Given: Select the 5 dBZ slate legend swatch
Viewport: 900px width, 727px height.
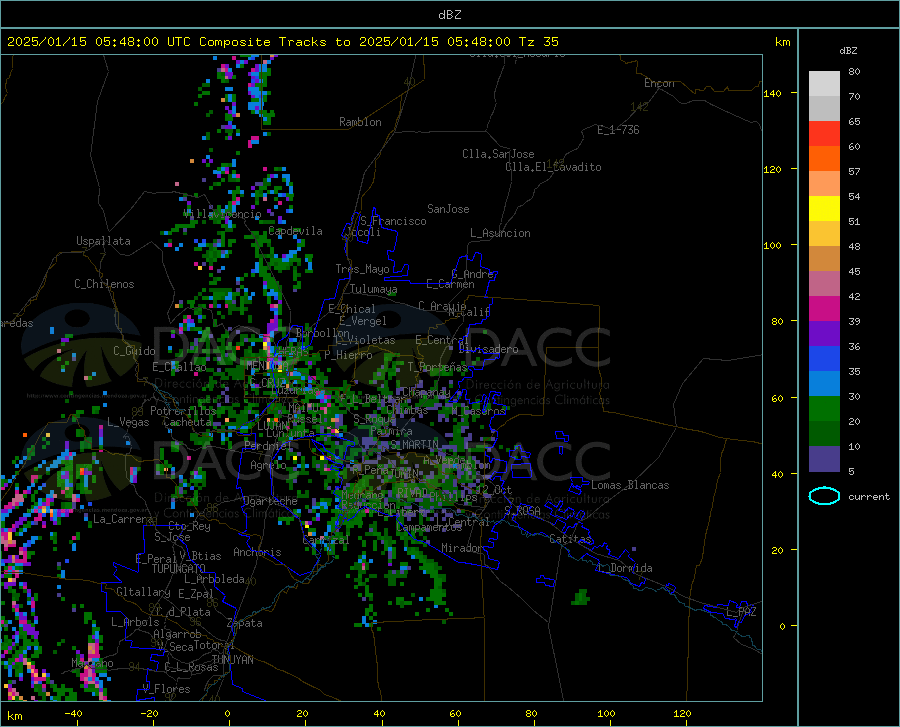Looking at the screenshot, I should pos(824,459).
